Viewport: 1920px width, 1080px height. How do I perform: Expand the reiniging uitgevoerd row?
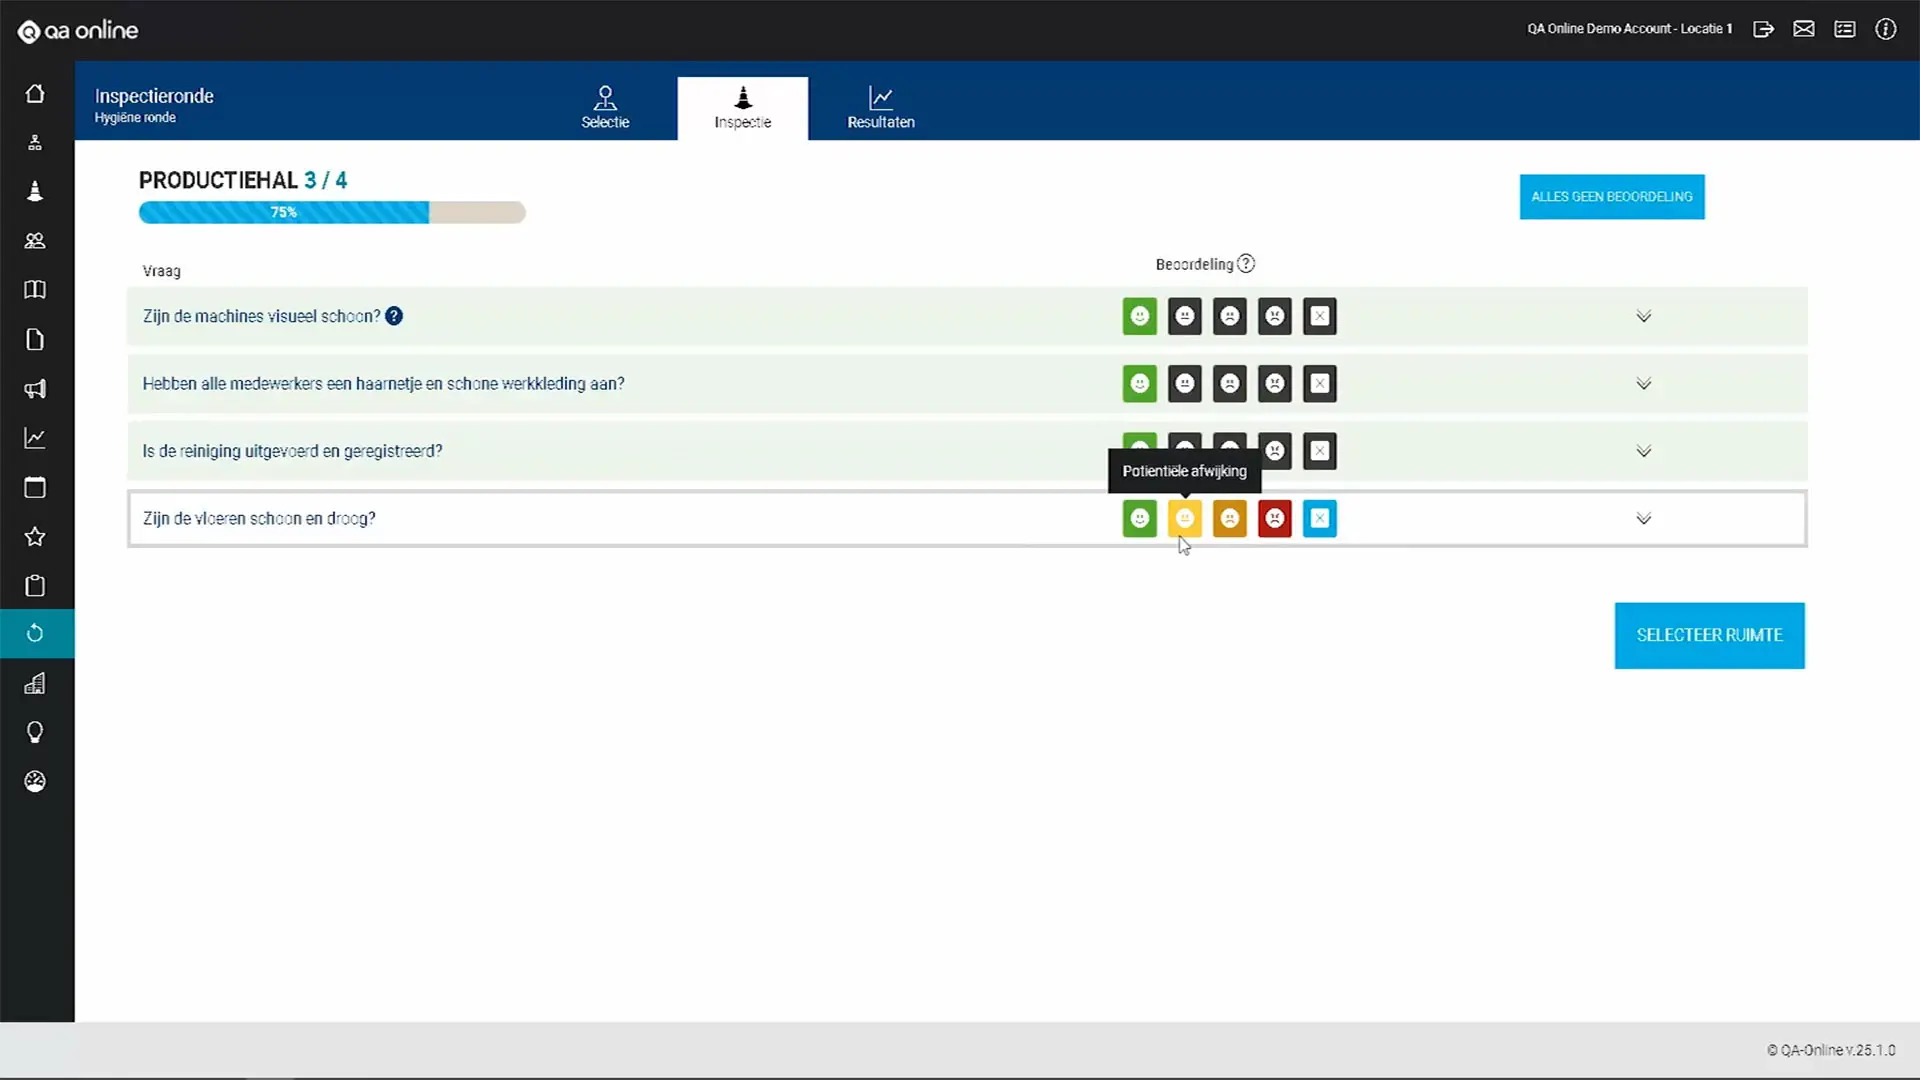(1643, 451)
